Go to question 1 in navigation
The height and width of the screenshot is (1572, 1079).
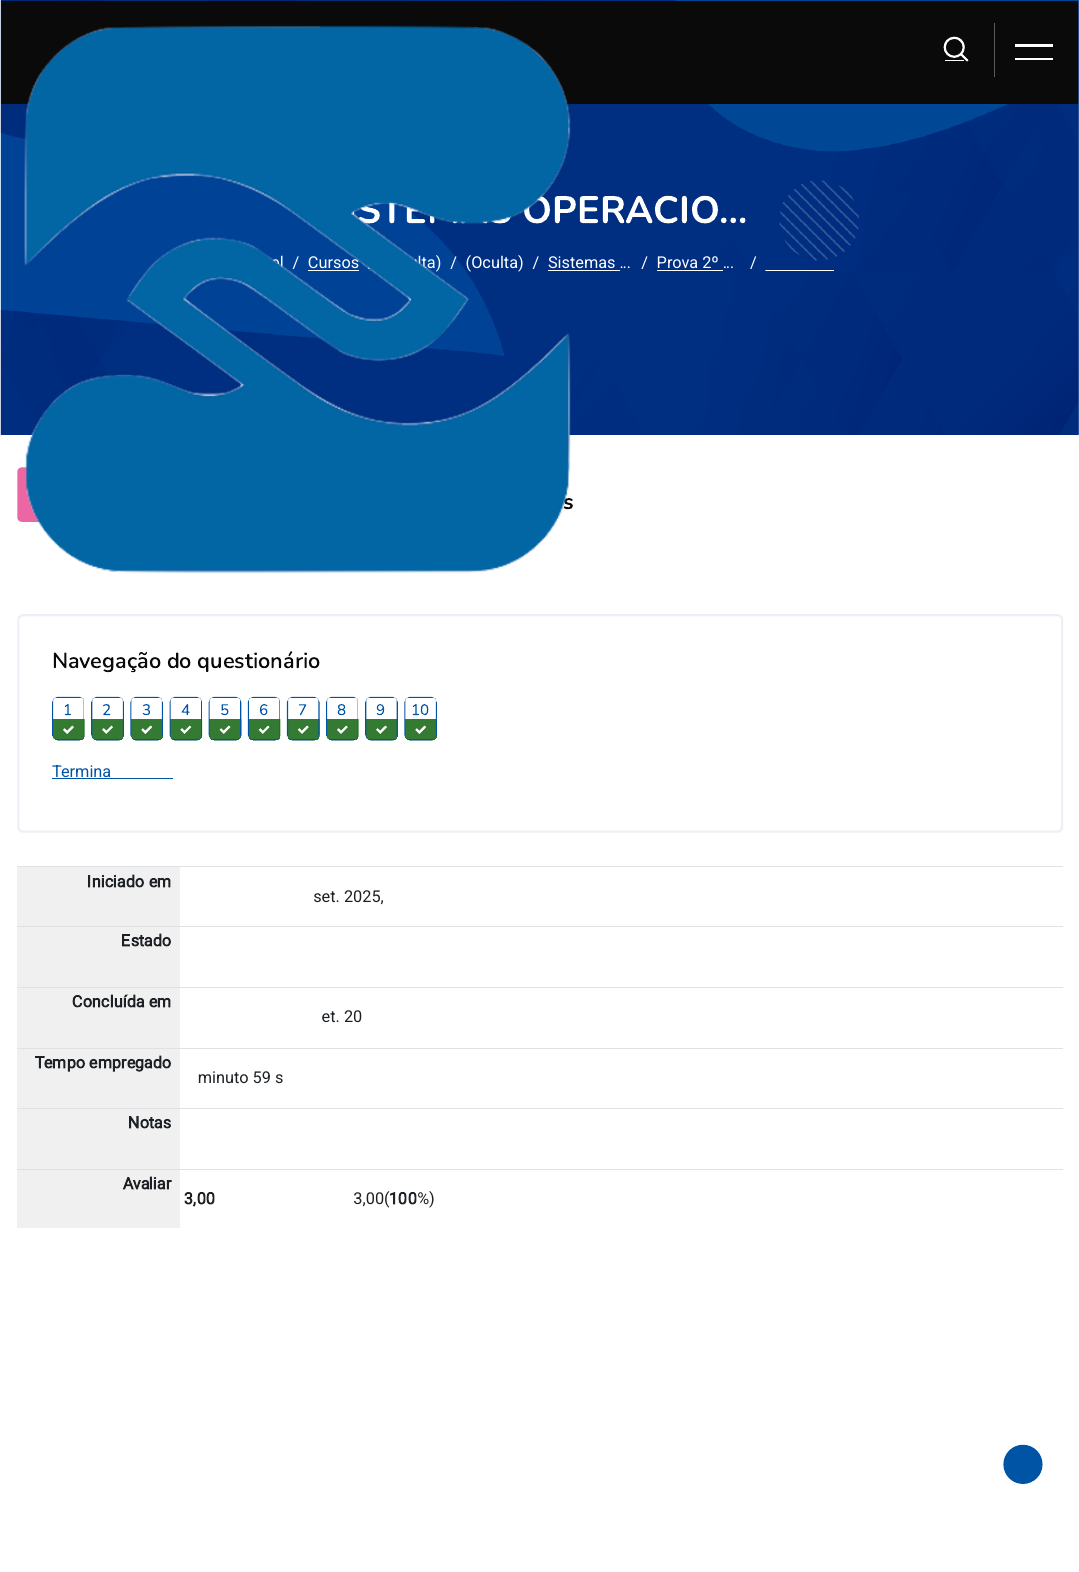[x=68, y=718]
